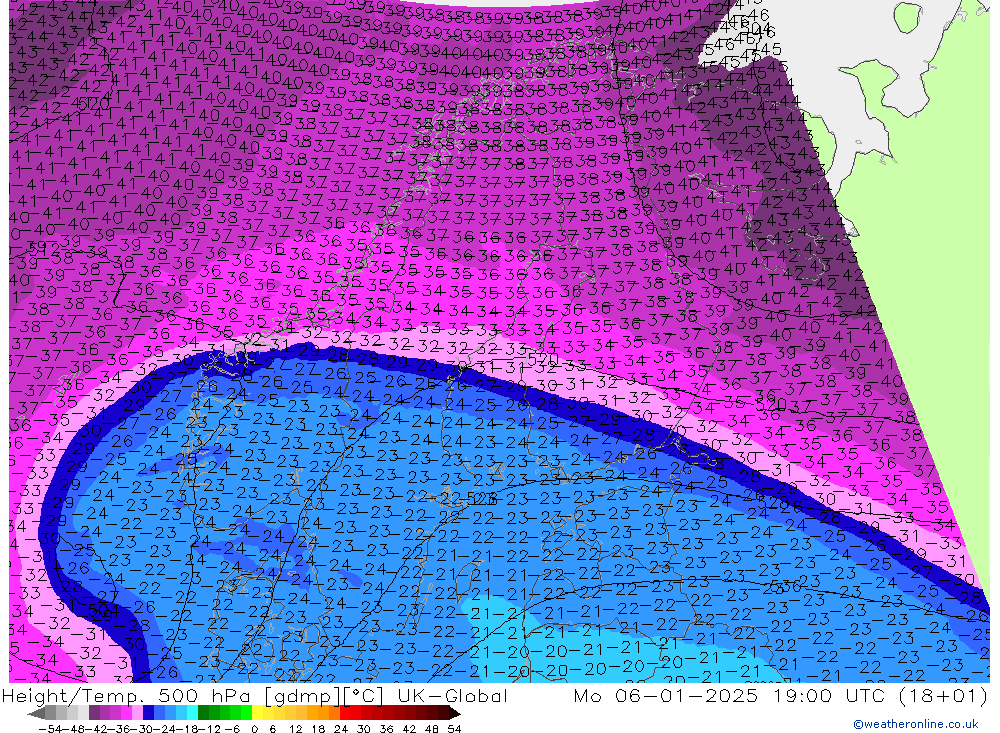This screenshot has height=733, width=1000.
Task: Click the "54" label at the scale's right end
Action: point(454,728)
